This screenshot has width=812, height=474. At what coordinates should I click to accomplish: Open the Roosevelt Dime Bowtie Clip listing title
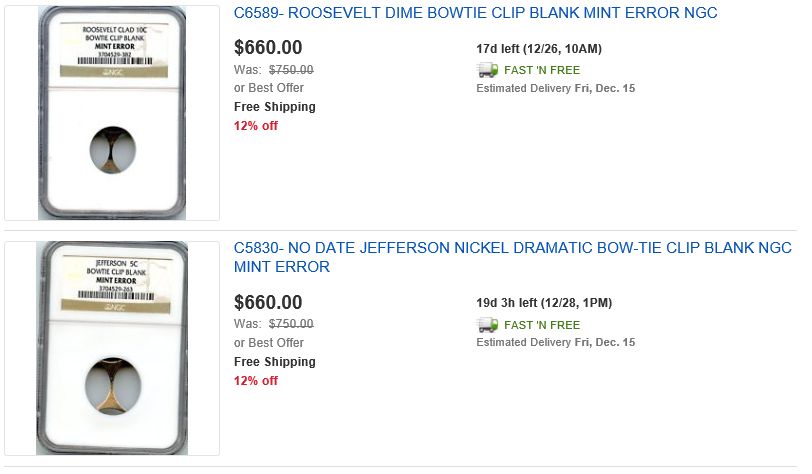pyautogui.click(x=475, y=14)
